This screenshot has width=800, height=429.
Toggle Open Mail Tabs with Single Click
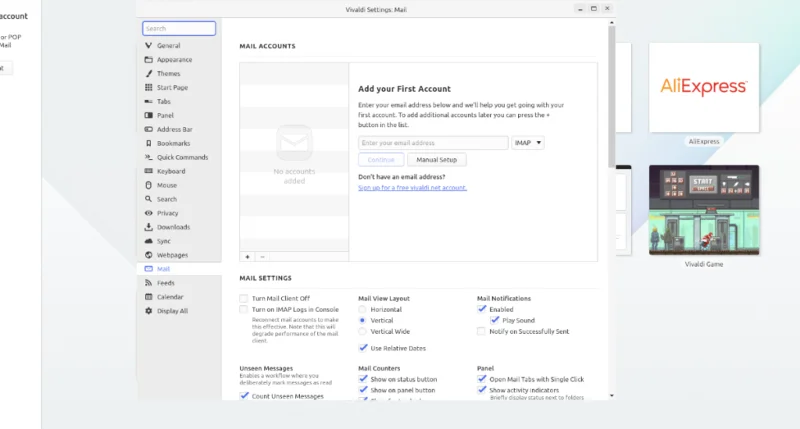[482, 379]
